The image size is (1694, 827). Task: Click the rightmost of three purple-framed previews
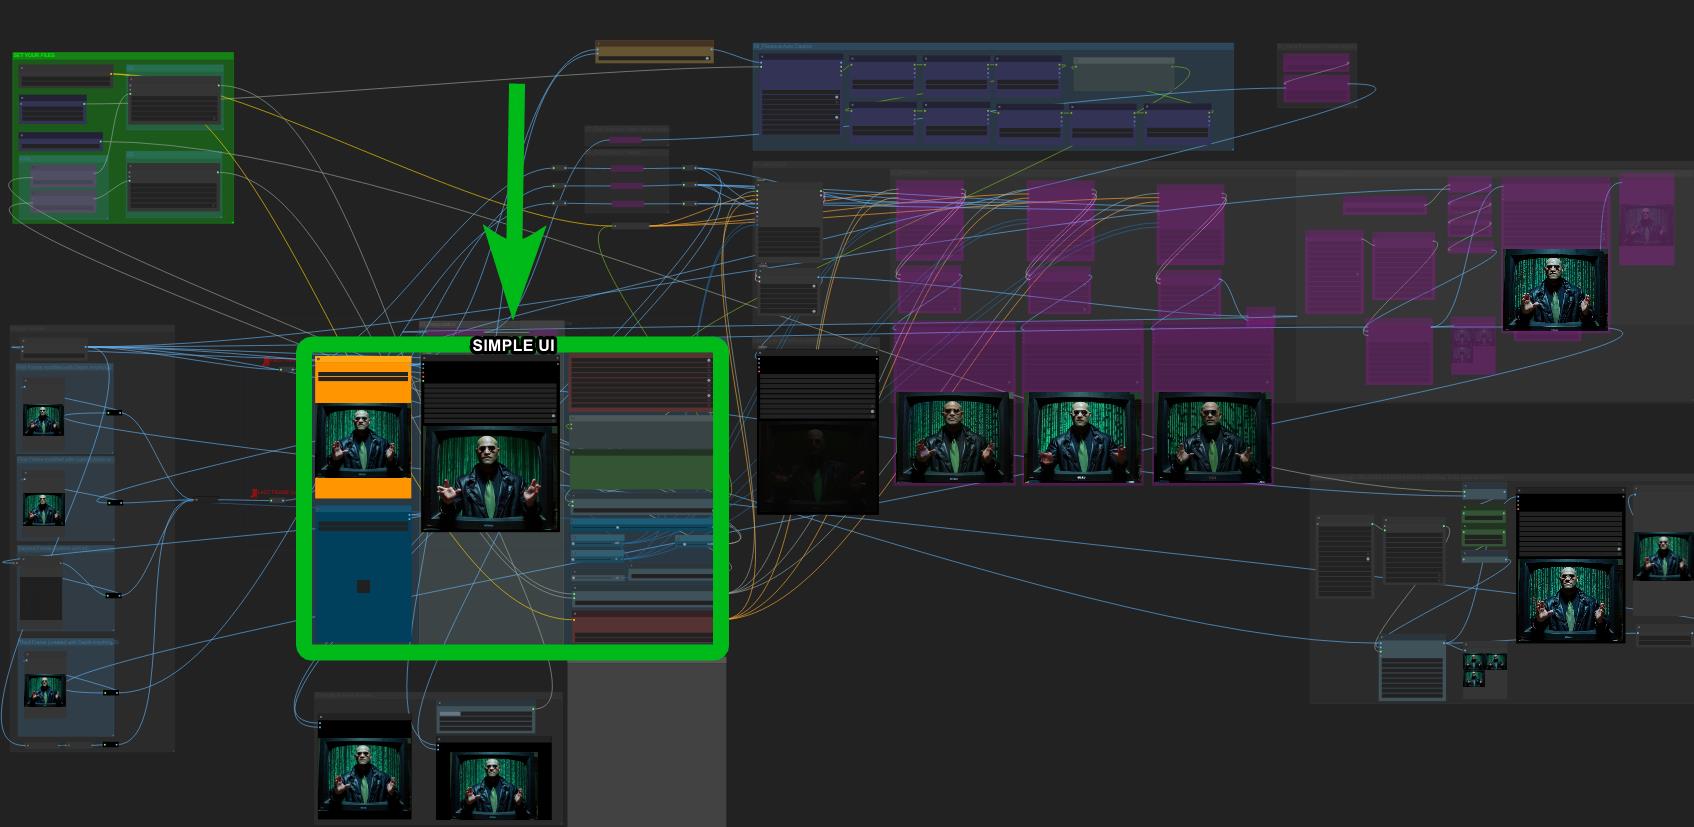pyautogui.click(x=1213, y=437)
